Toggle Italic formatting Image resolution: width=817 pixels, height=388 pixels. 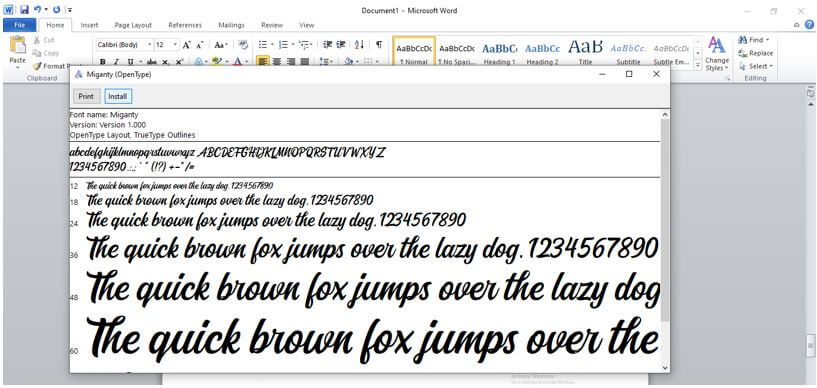[116, 62]
